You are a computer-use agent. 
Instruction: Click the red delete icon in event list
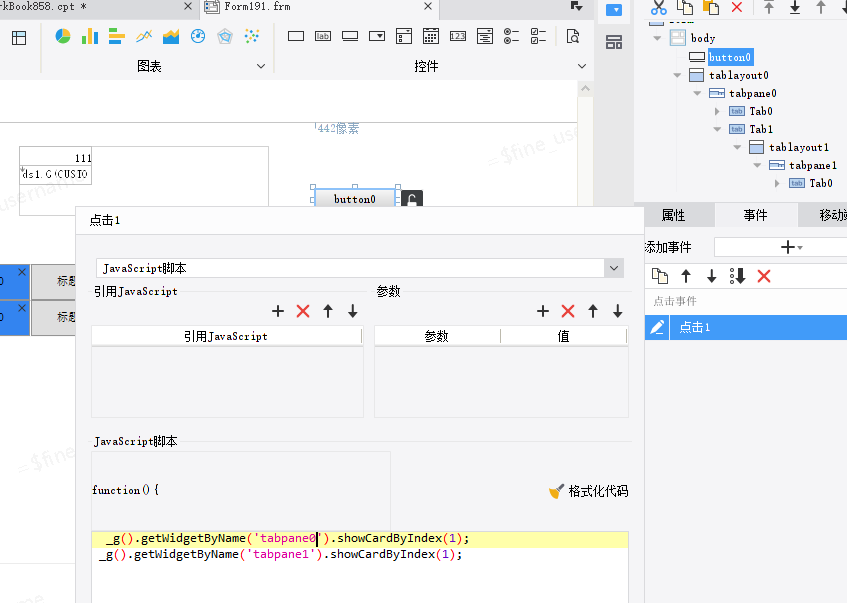[764, 277]
